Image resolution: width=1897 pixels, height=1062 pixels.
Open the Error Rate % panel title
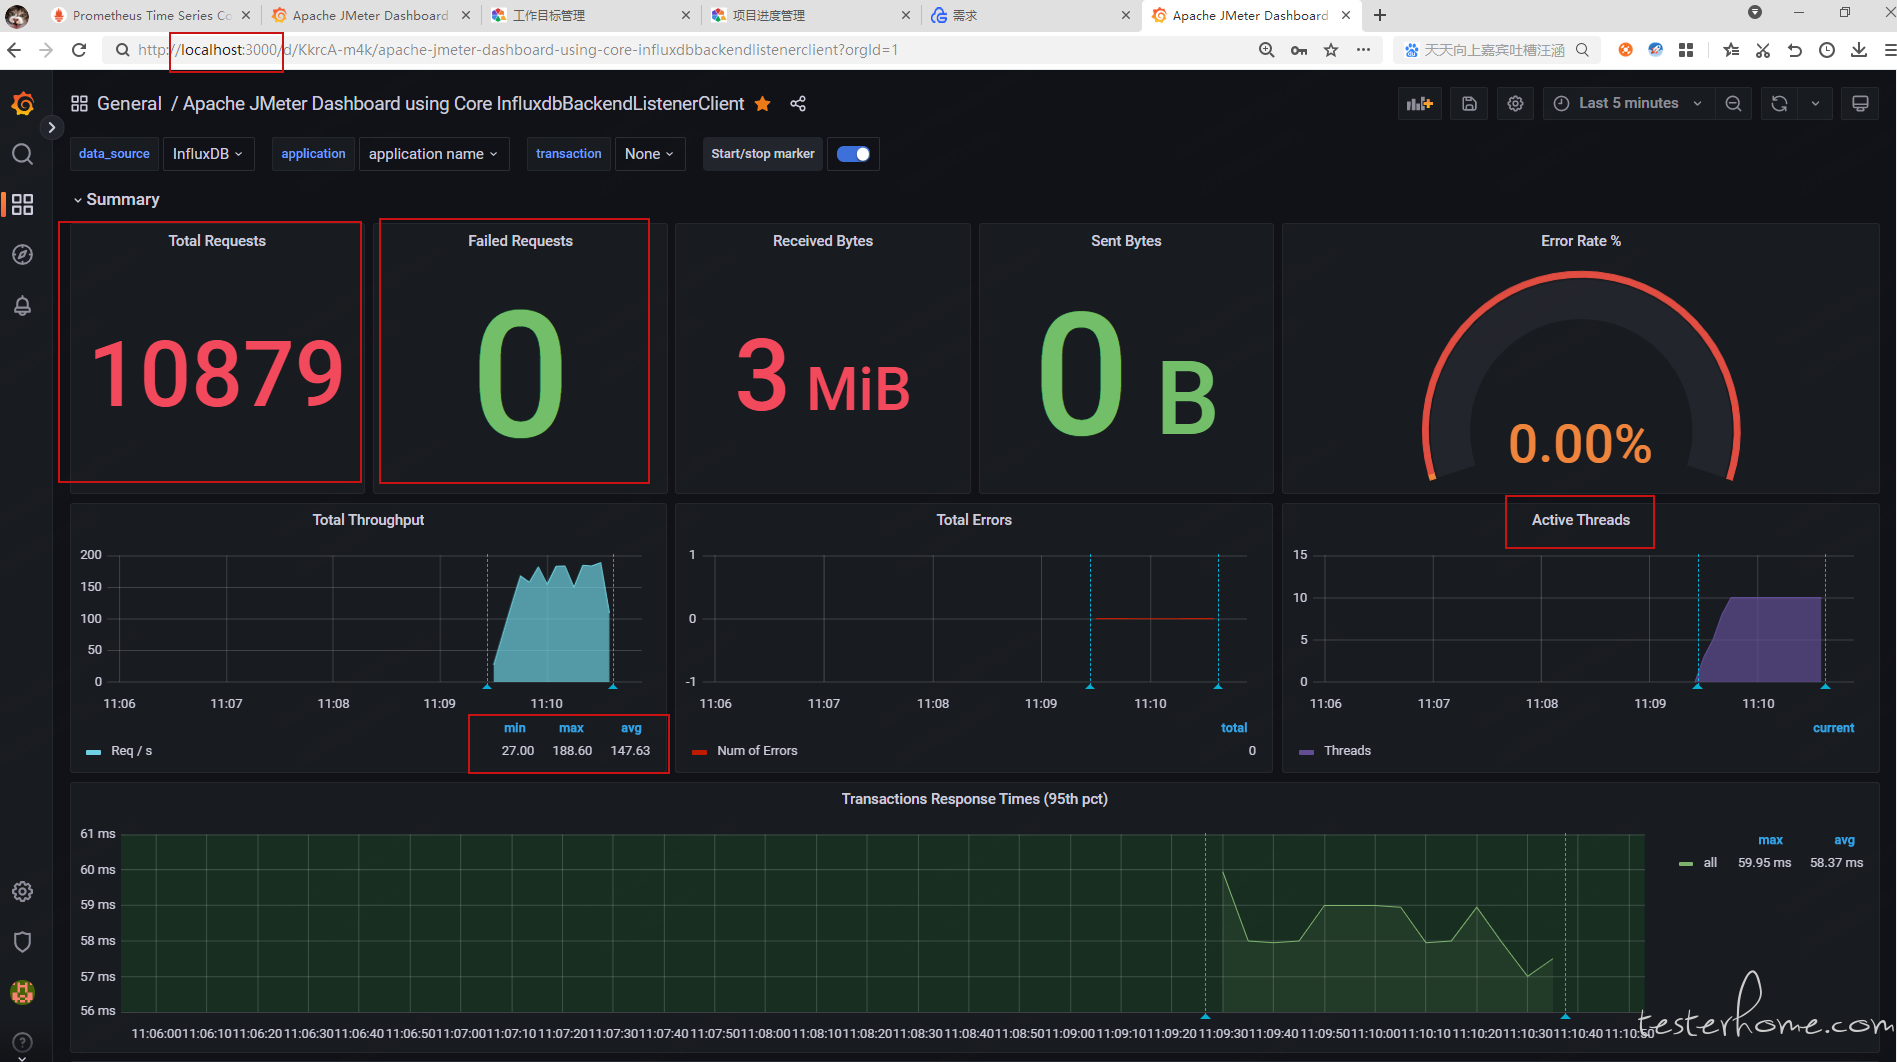[x=1581, y=241]
